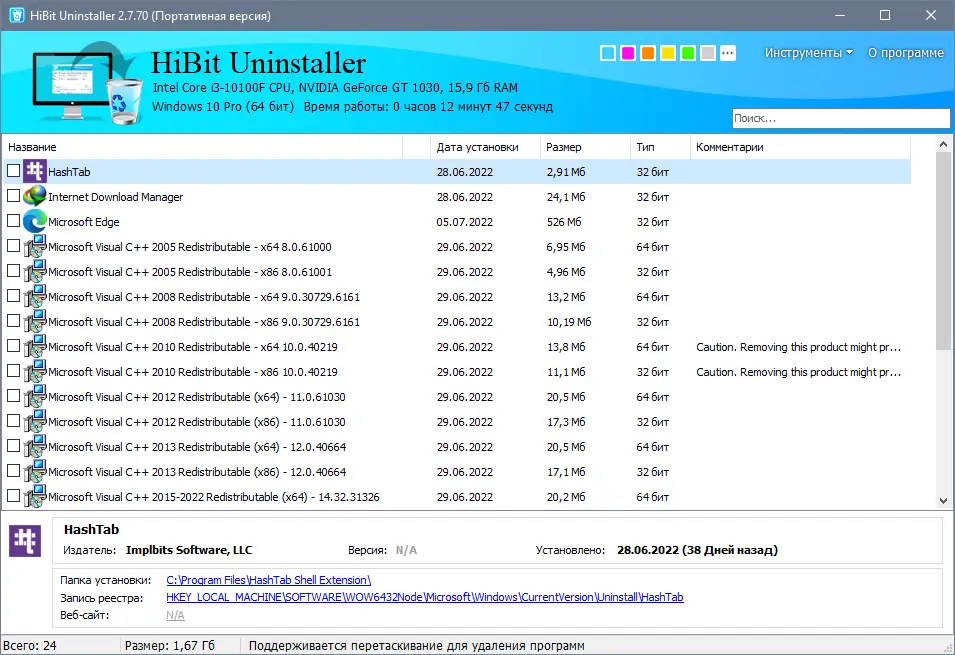Click the 526 Мб size cell

click(x=564, y=222)
